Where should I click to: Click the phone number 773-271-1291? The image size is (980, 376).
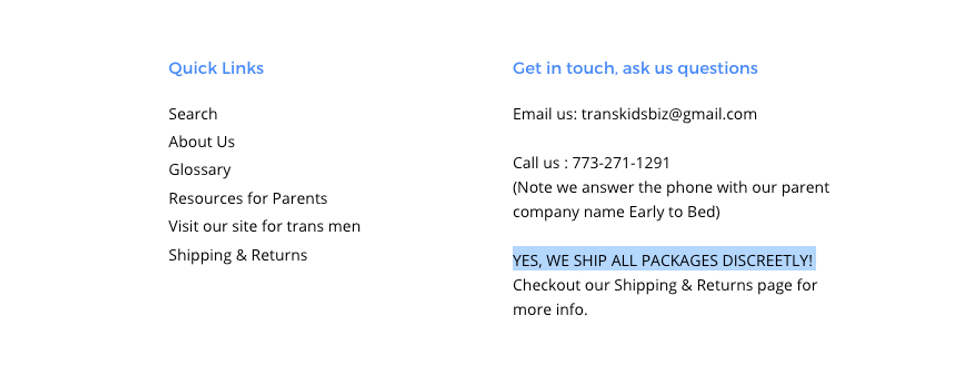click(x=621, y=163)
